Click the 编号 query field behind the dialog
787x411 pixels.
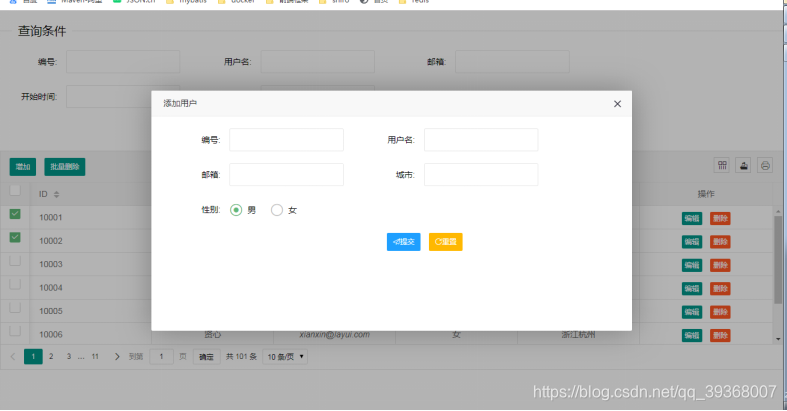123,62
